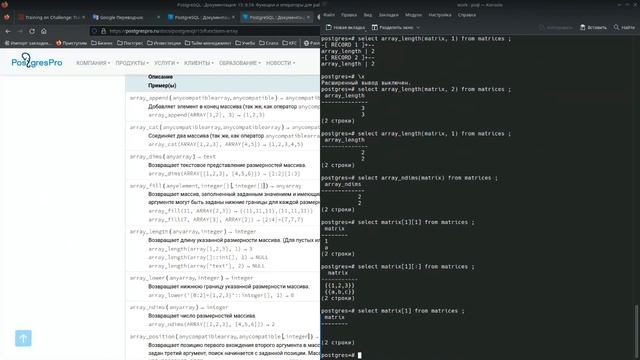Image resolution: width=640 pixels, height=360 pixels.
Task: Expand the НОВОСТИ navigation menu
Action: click(x=280, y=63)
